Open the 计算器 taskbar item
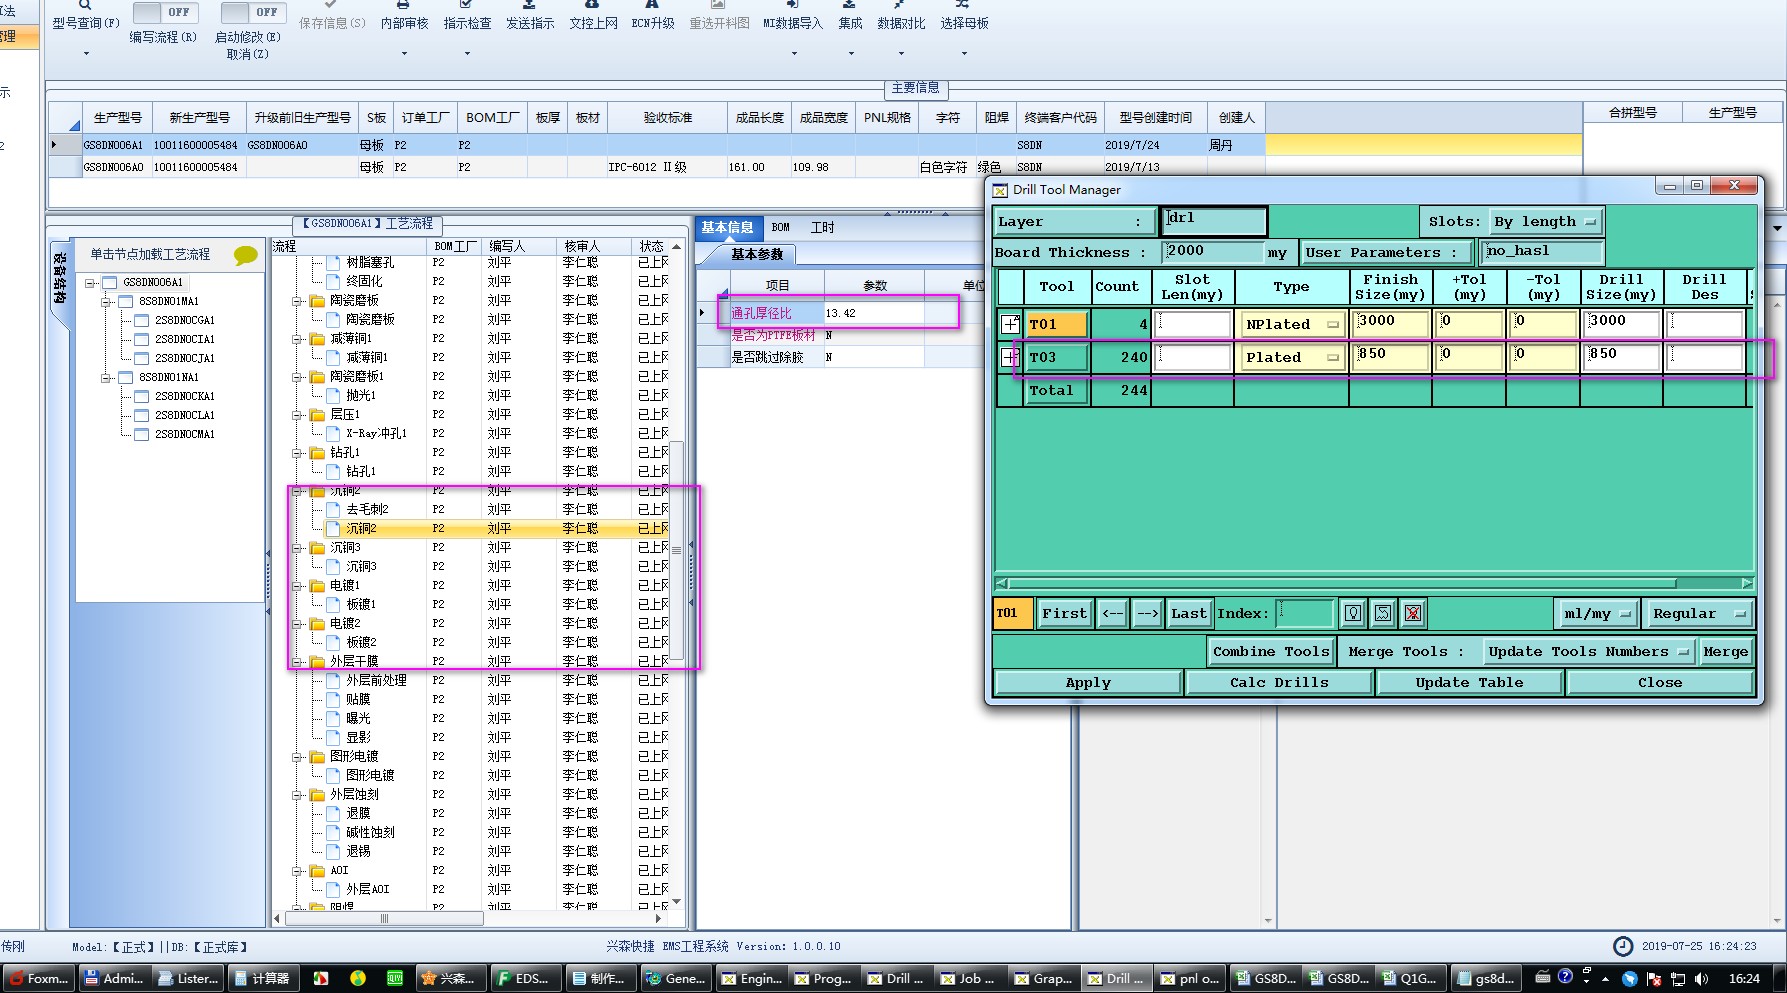Image resolution: width=1787 pixels, height=993 pixels. click(x=261, y=978)
